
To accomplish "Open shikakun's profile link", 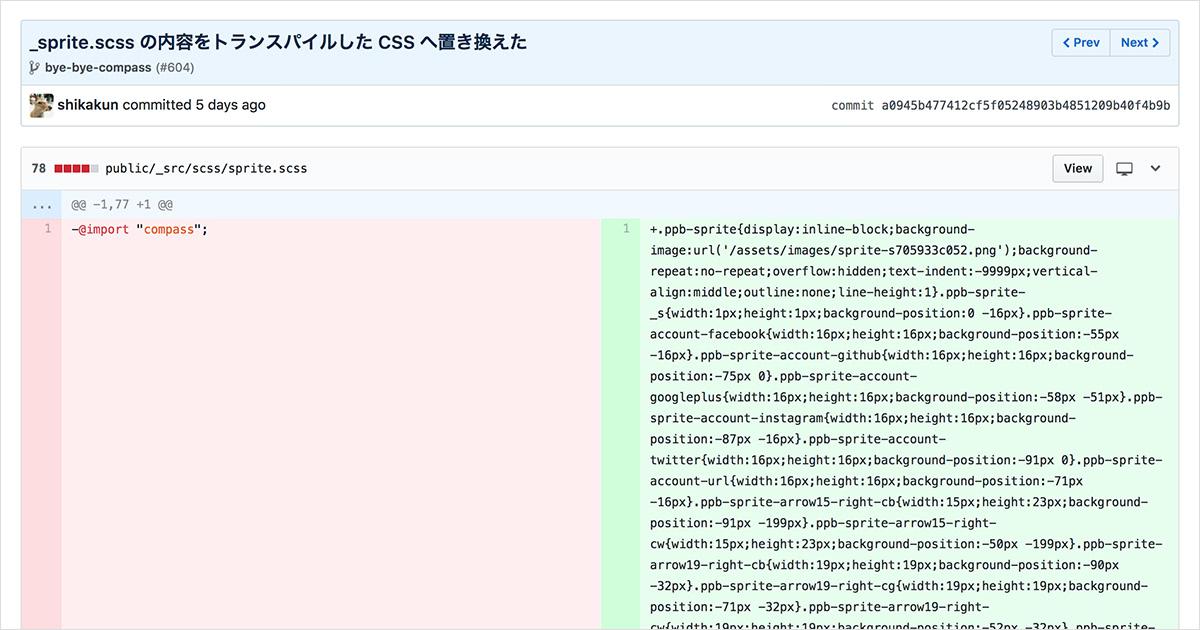I will [86, 104].
